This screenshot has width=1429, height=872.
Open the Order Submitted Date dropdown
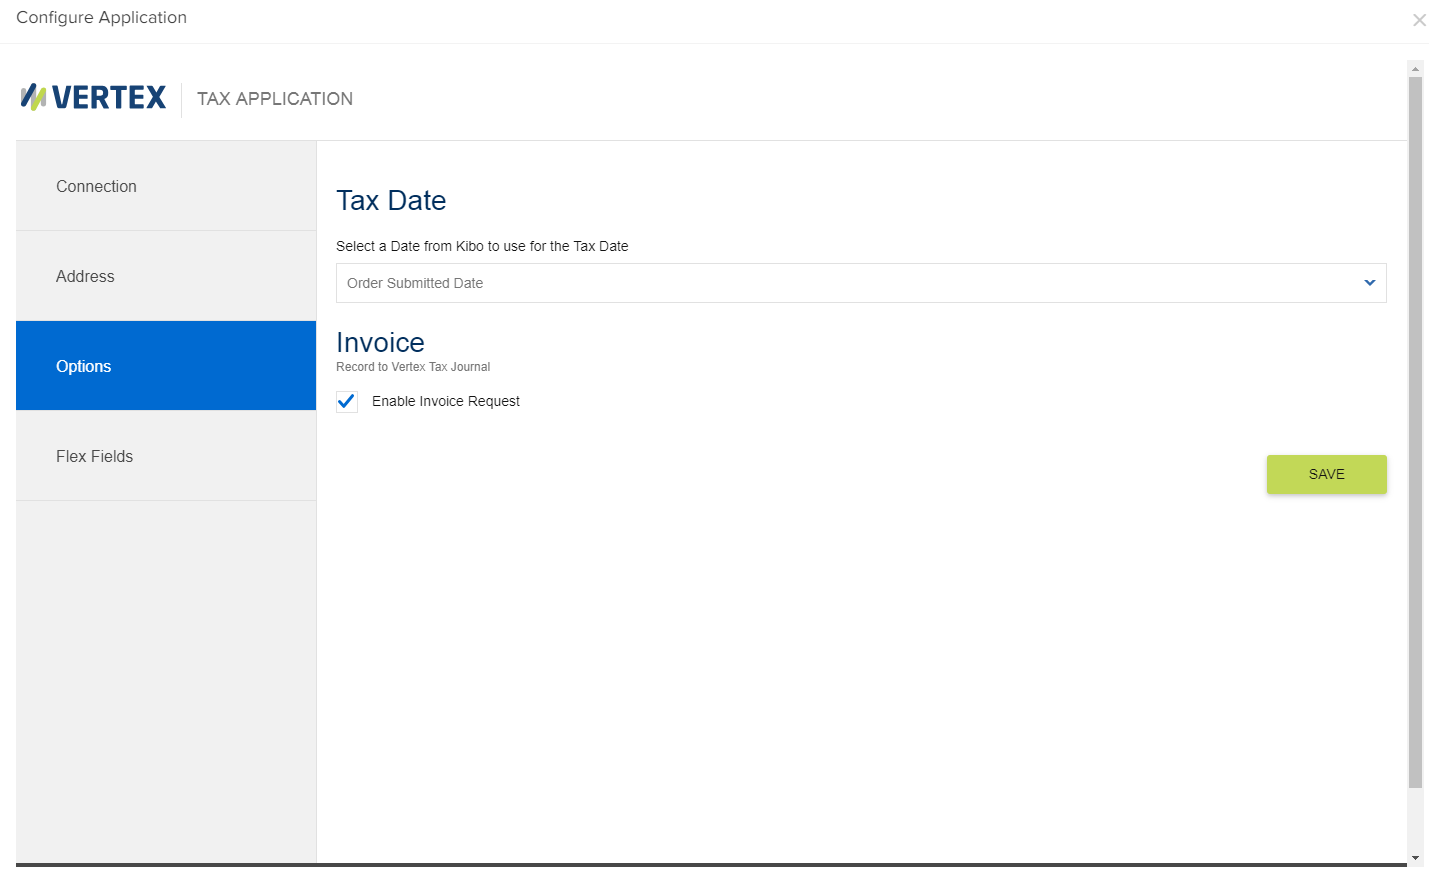[860, 283]
